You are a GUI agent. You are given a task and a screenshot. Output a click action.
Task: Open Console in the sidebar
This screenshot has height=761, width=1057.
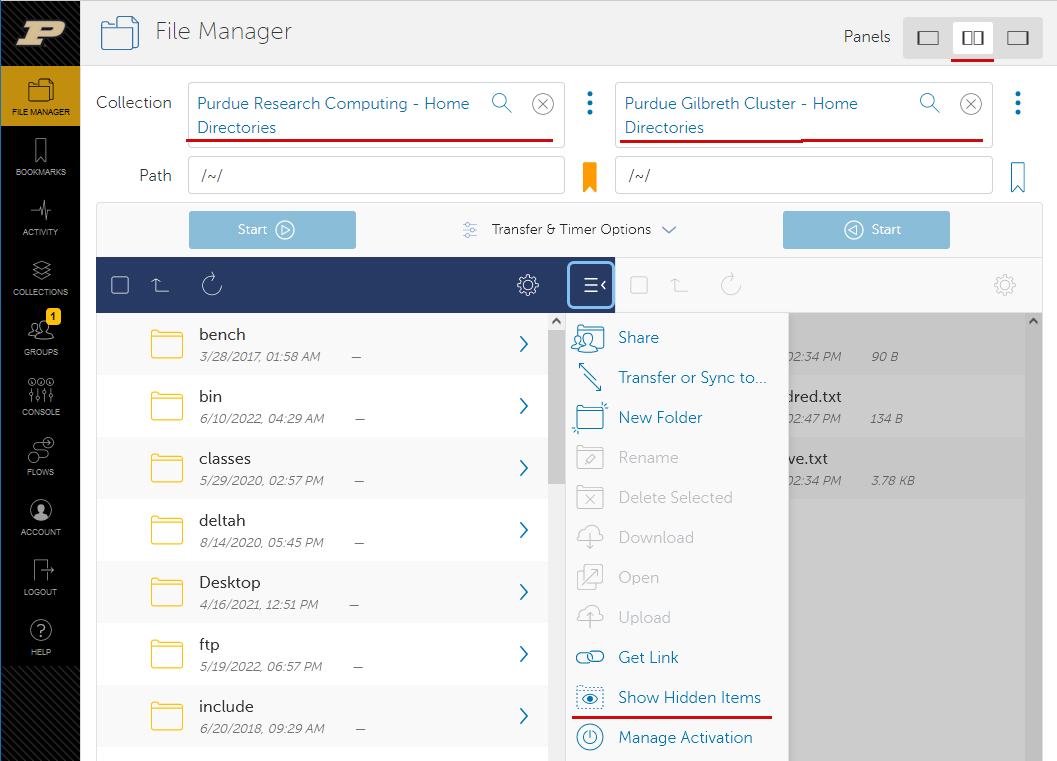tap(40, 396)
